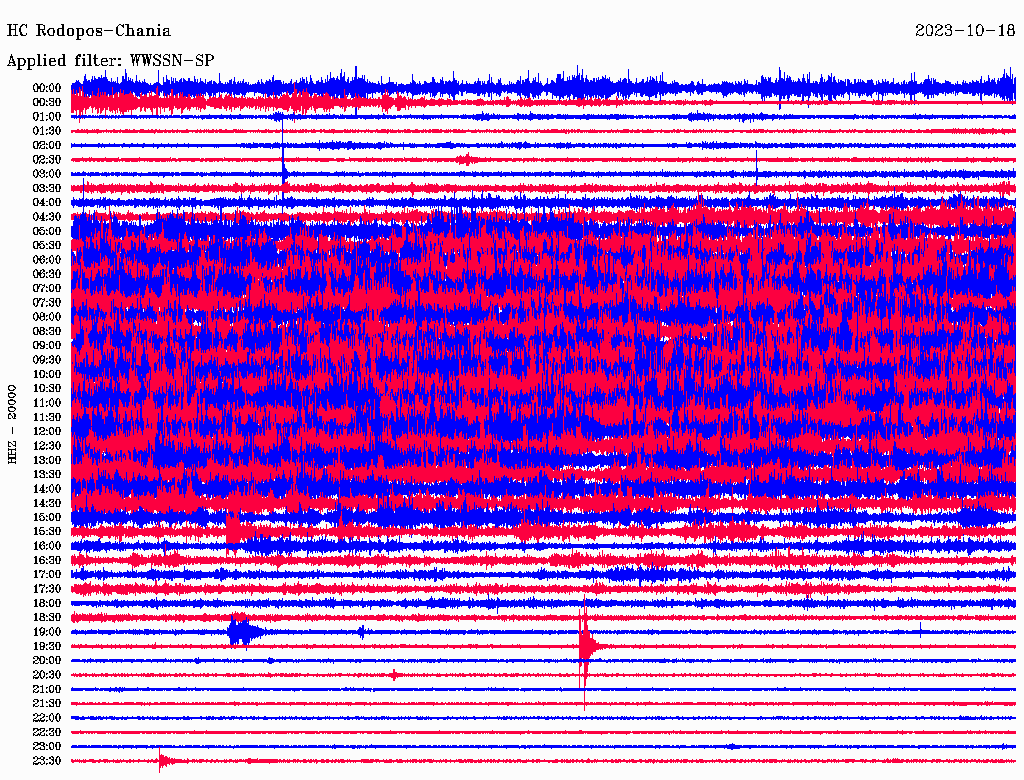Click the 'Applied filter: WWSSN-SP' label
1024x780 pixels.
(110, 61)
